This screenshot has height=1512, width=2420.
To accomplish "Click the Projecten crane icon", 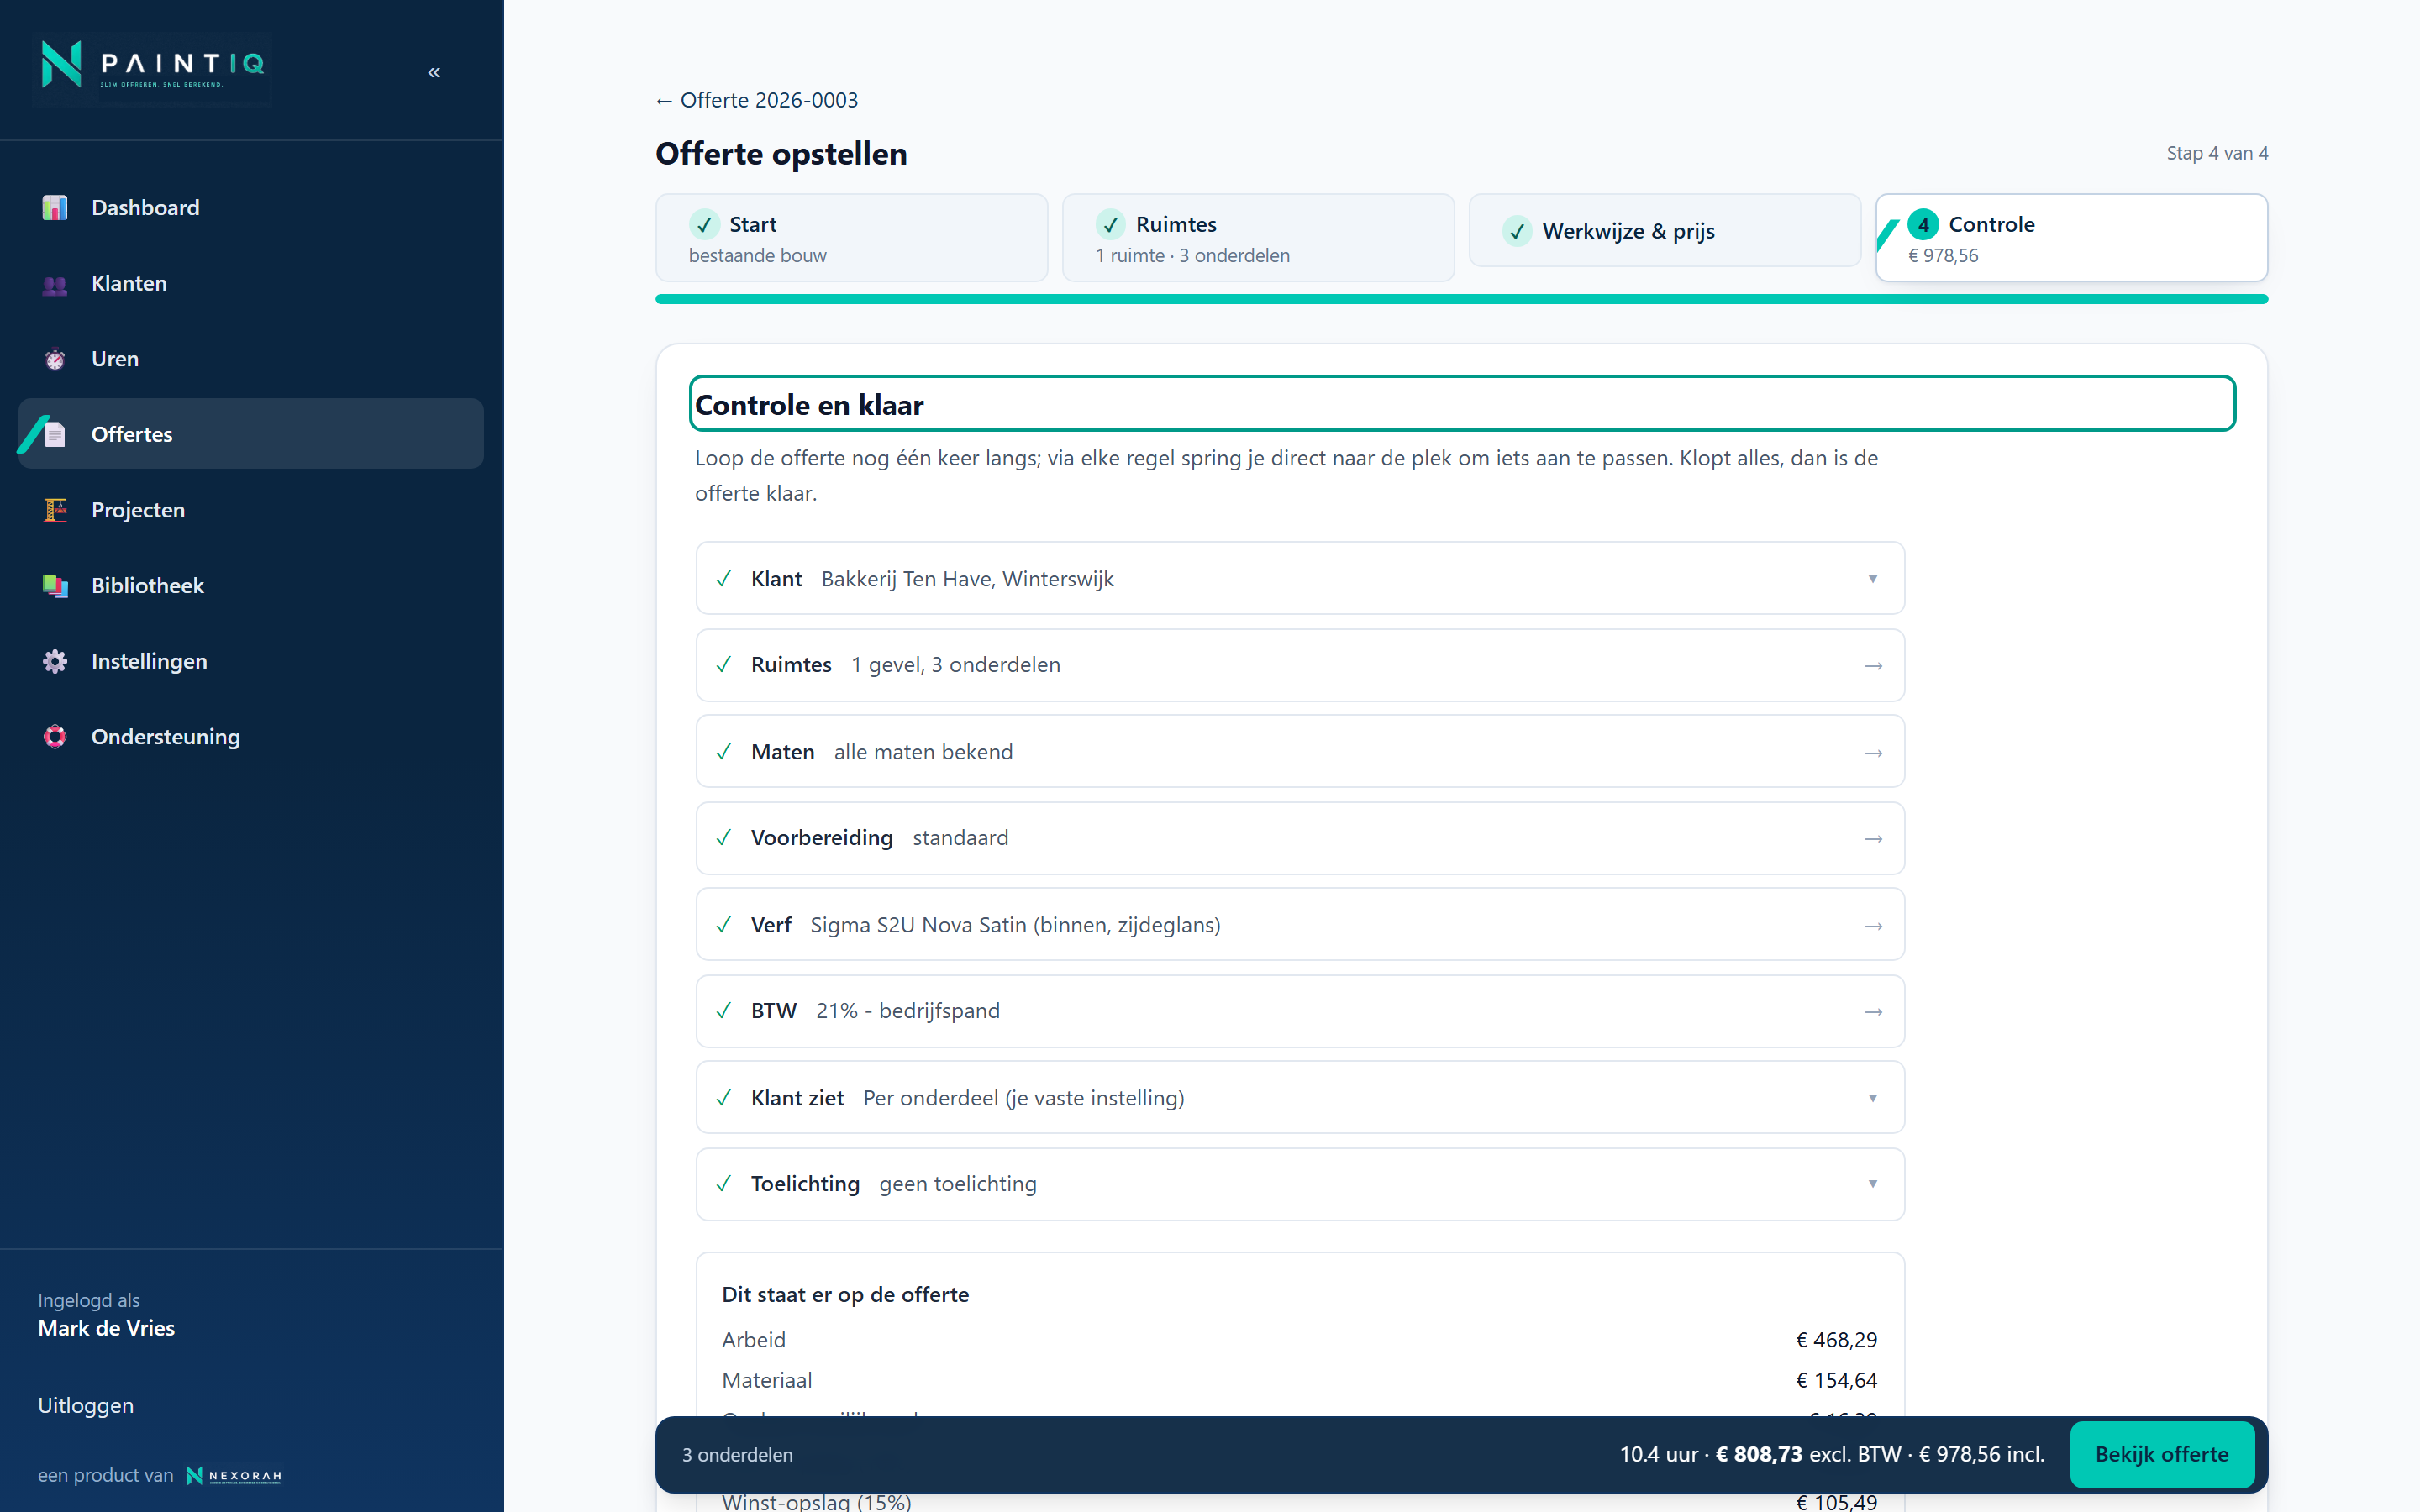I will pyautogui.click(x=55, y=510).
